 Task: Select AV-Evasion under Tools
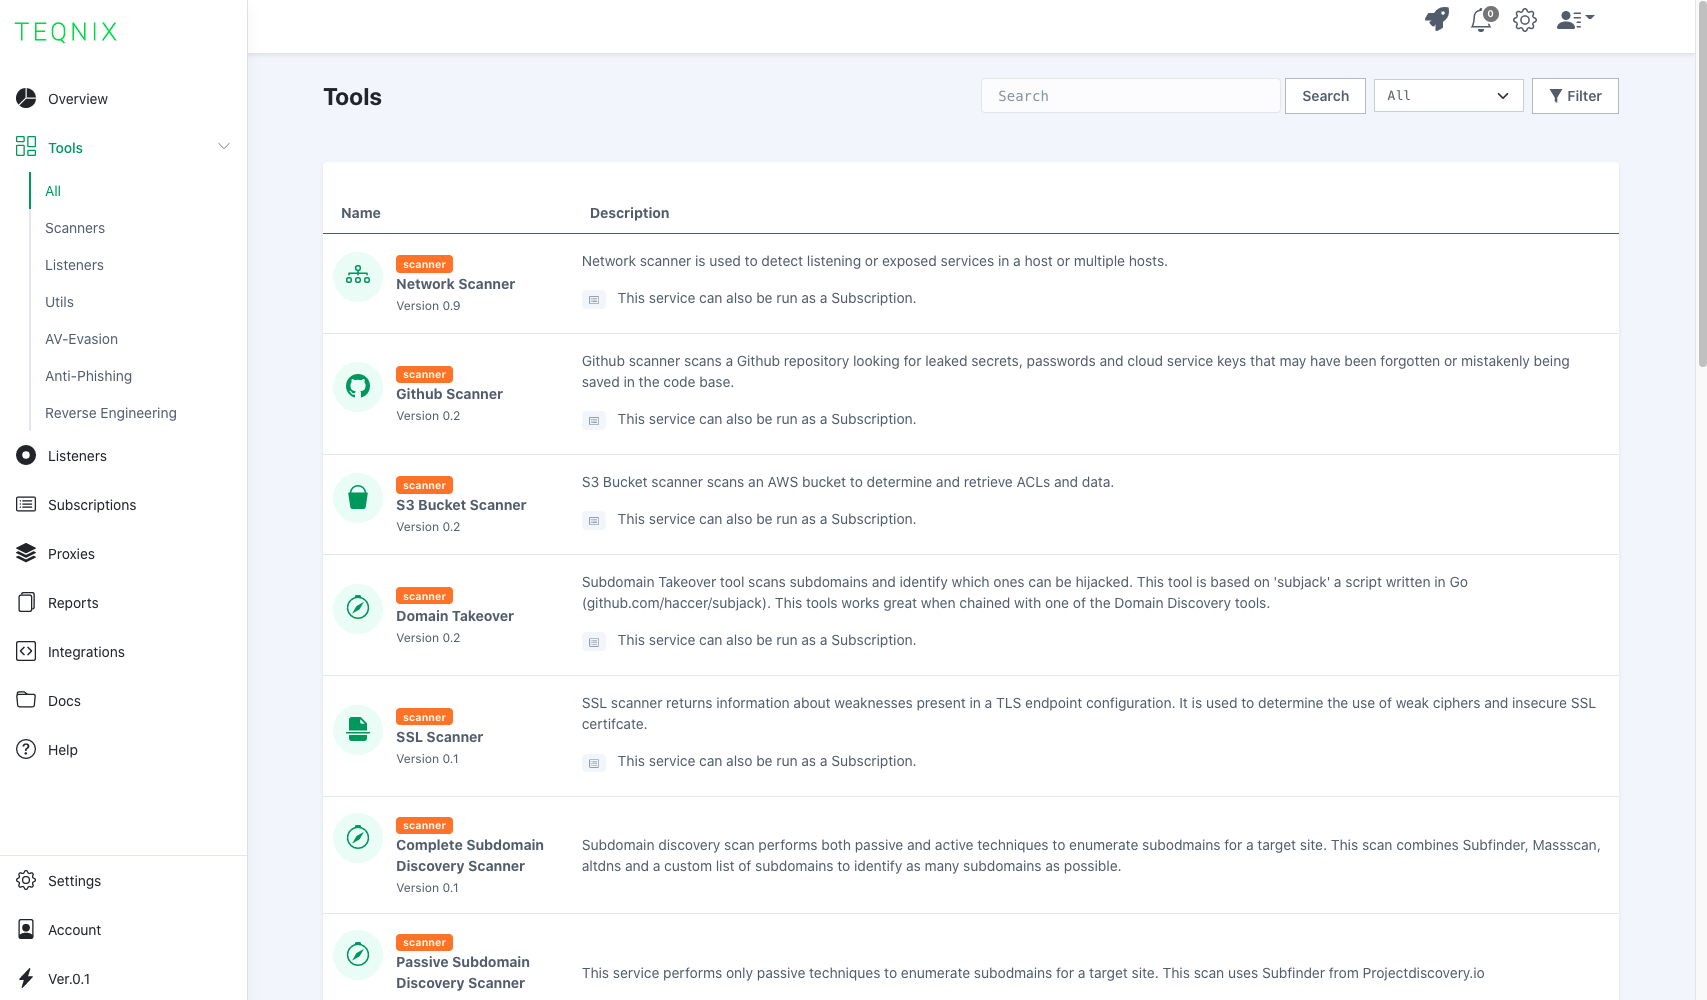[x=81, y=338]
